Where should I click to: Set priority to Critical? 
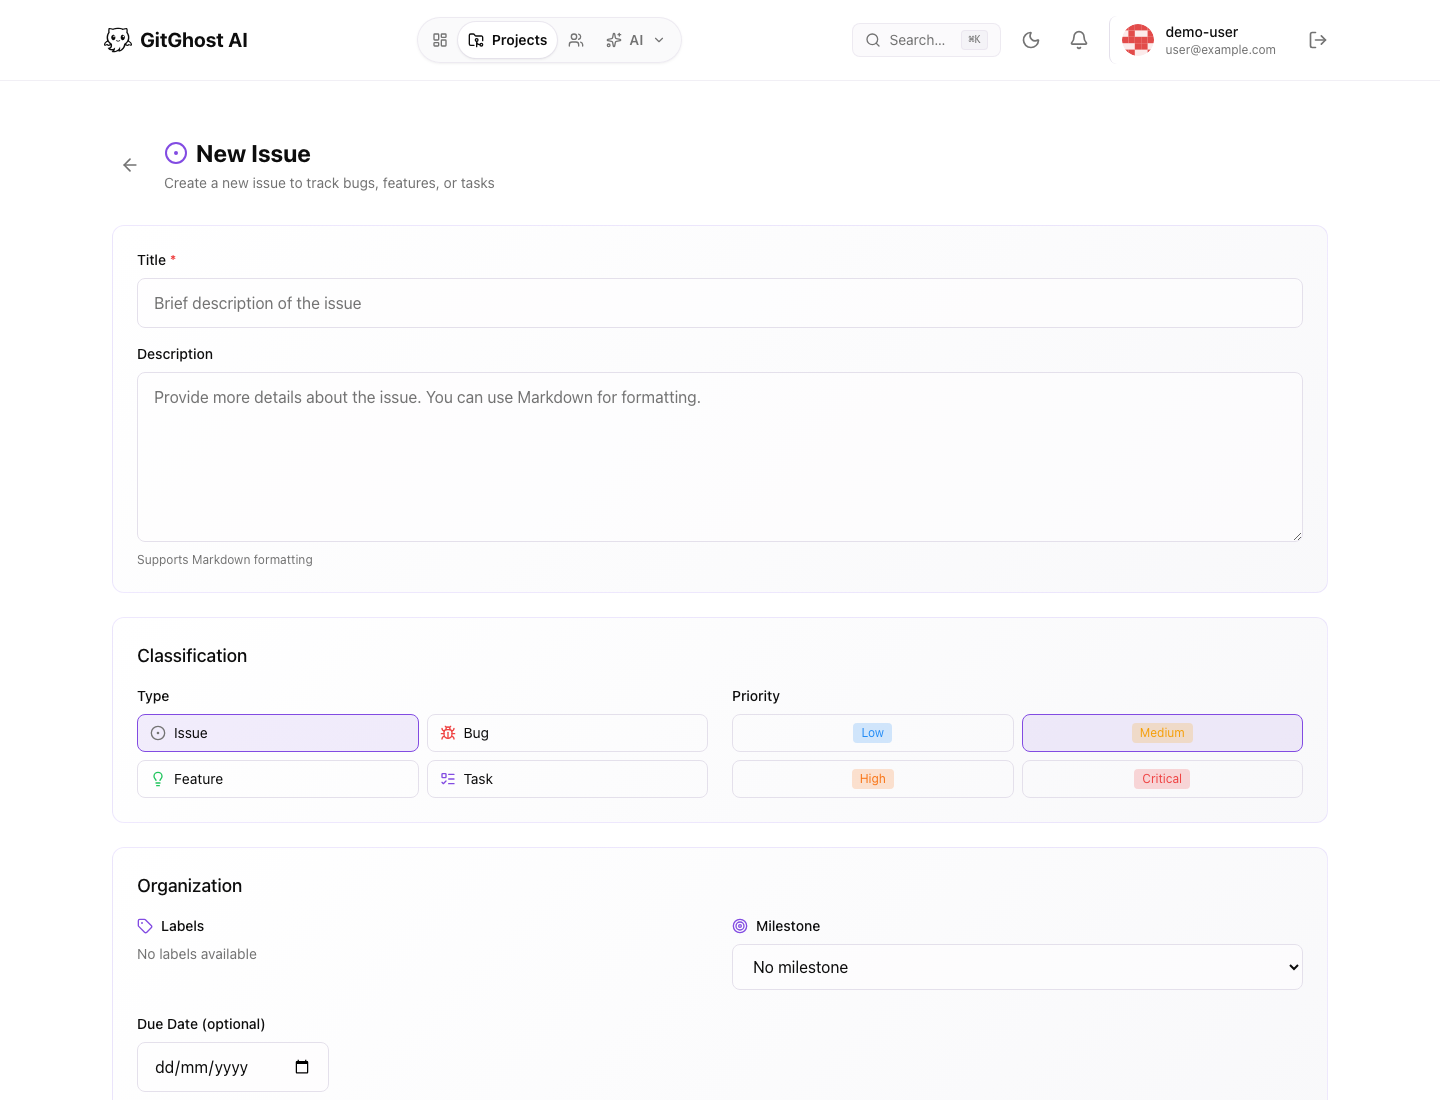(1162, 779)
